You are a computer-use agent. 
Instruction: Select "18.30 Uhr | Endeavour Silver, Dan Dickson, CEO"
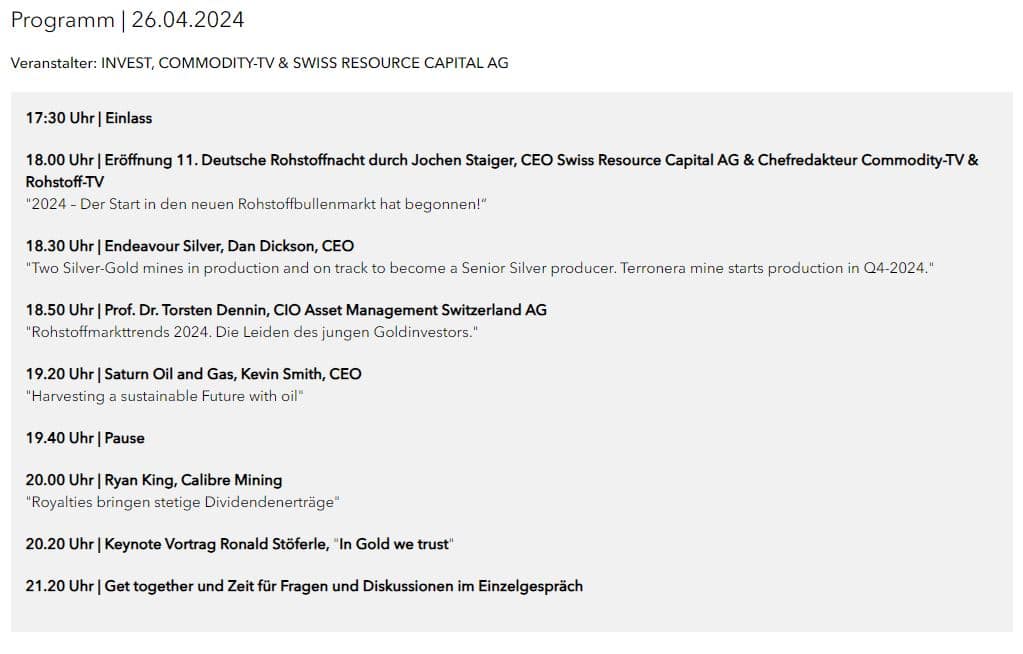pos(190,246)
